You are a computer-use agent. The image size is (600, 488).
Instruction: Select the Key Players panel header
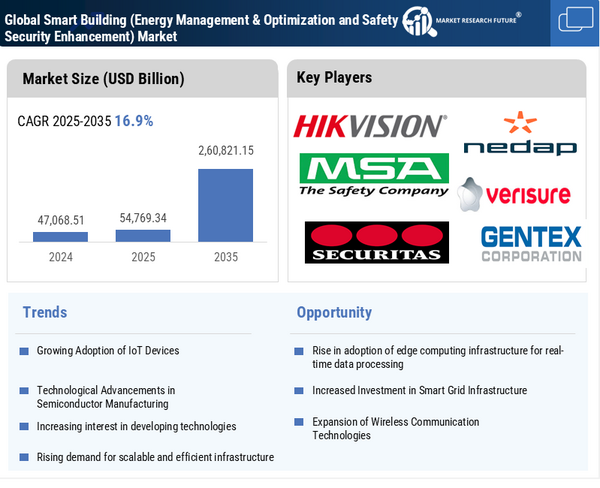[334, 78]
